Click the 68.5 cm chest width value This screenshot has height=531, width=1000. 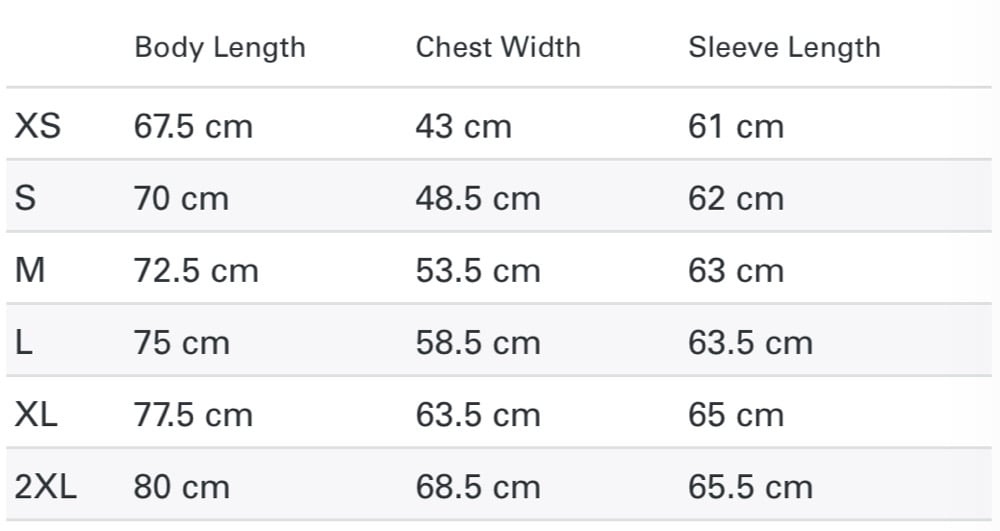[x=478, y=488]
